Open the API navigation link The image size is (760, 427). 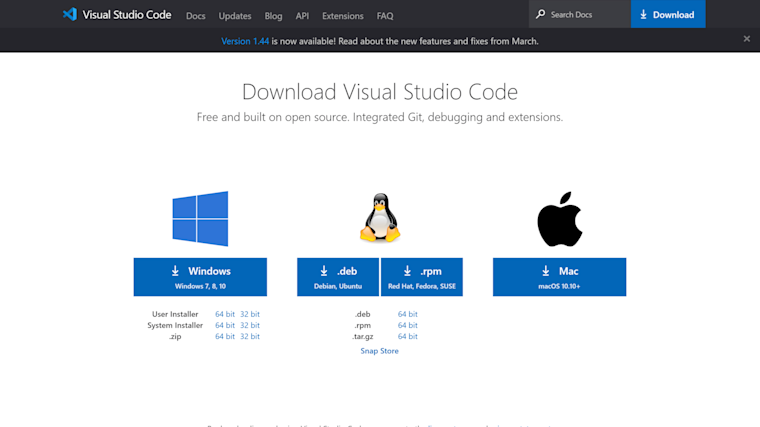tap(302, 16)
